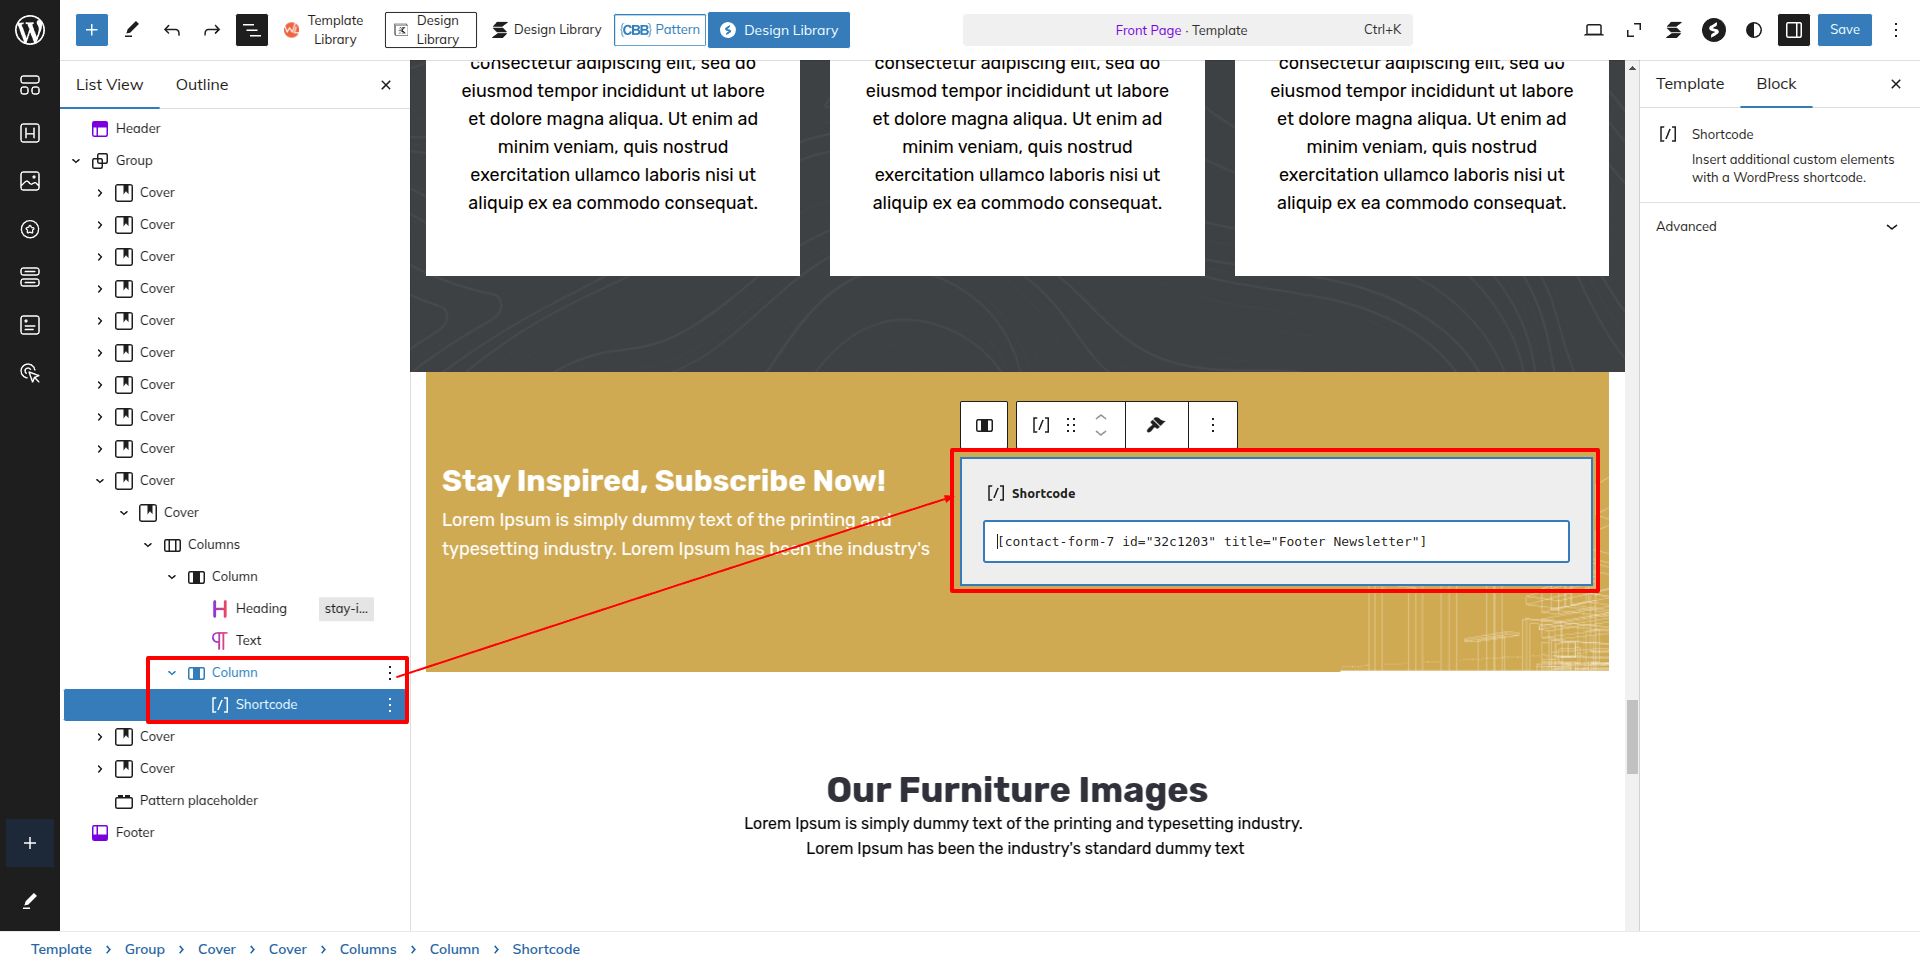Click the pin icon in block toolbar
This screenshot has width=1920, height=966.
1156,425
